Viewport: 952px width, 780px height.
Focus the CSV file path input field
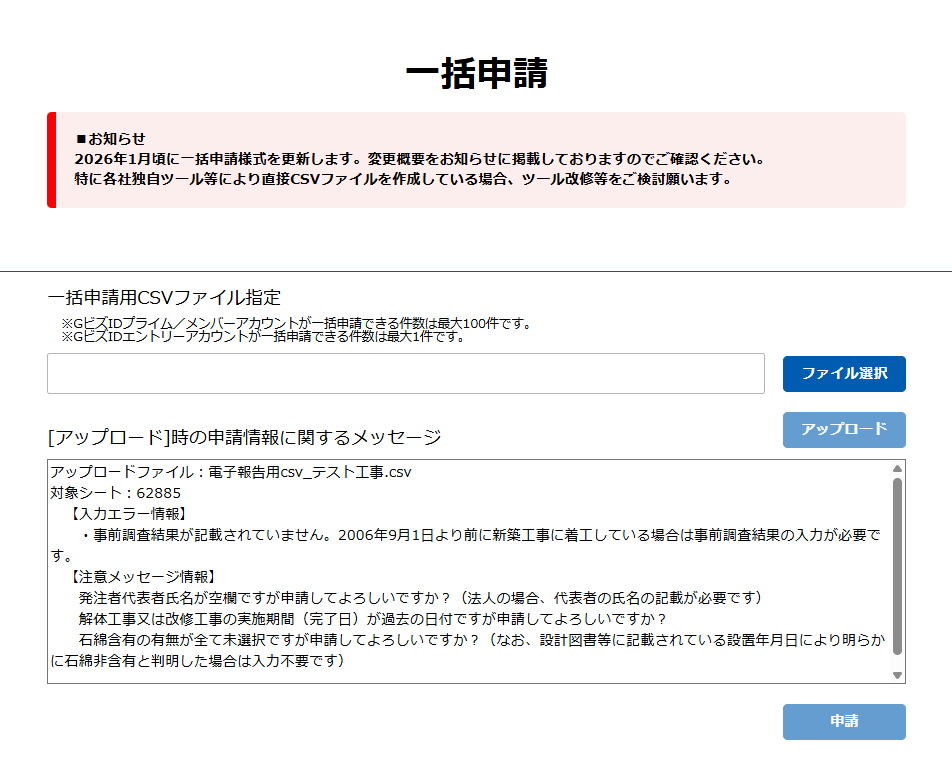405,373
